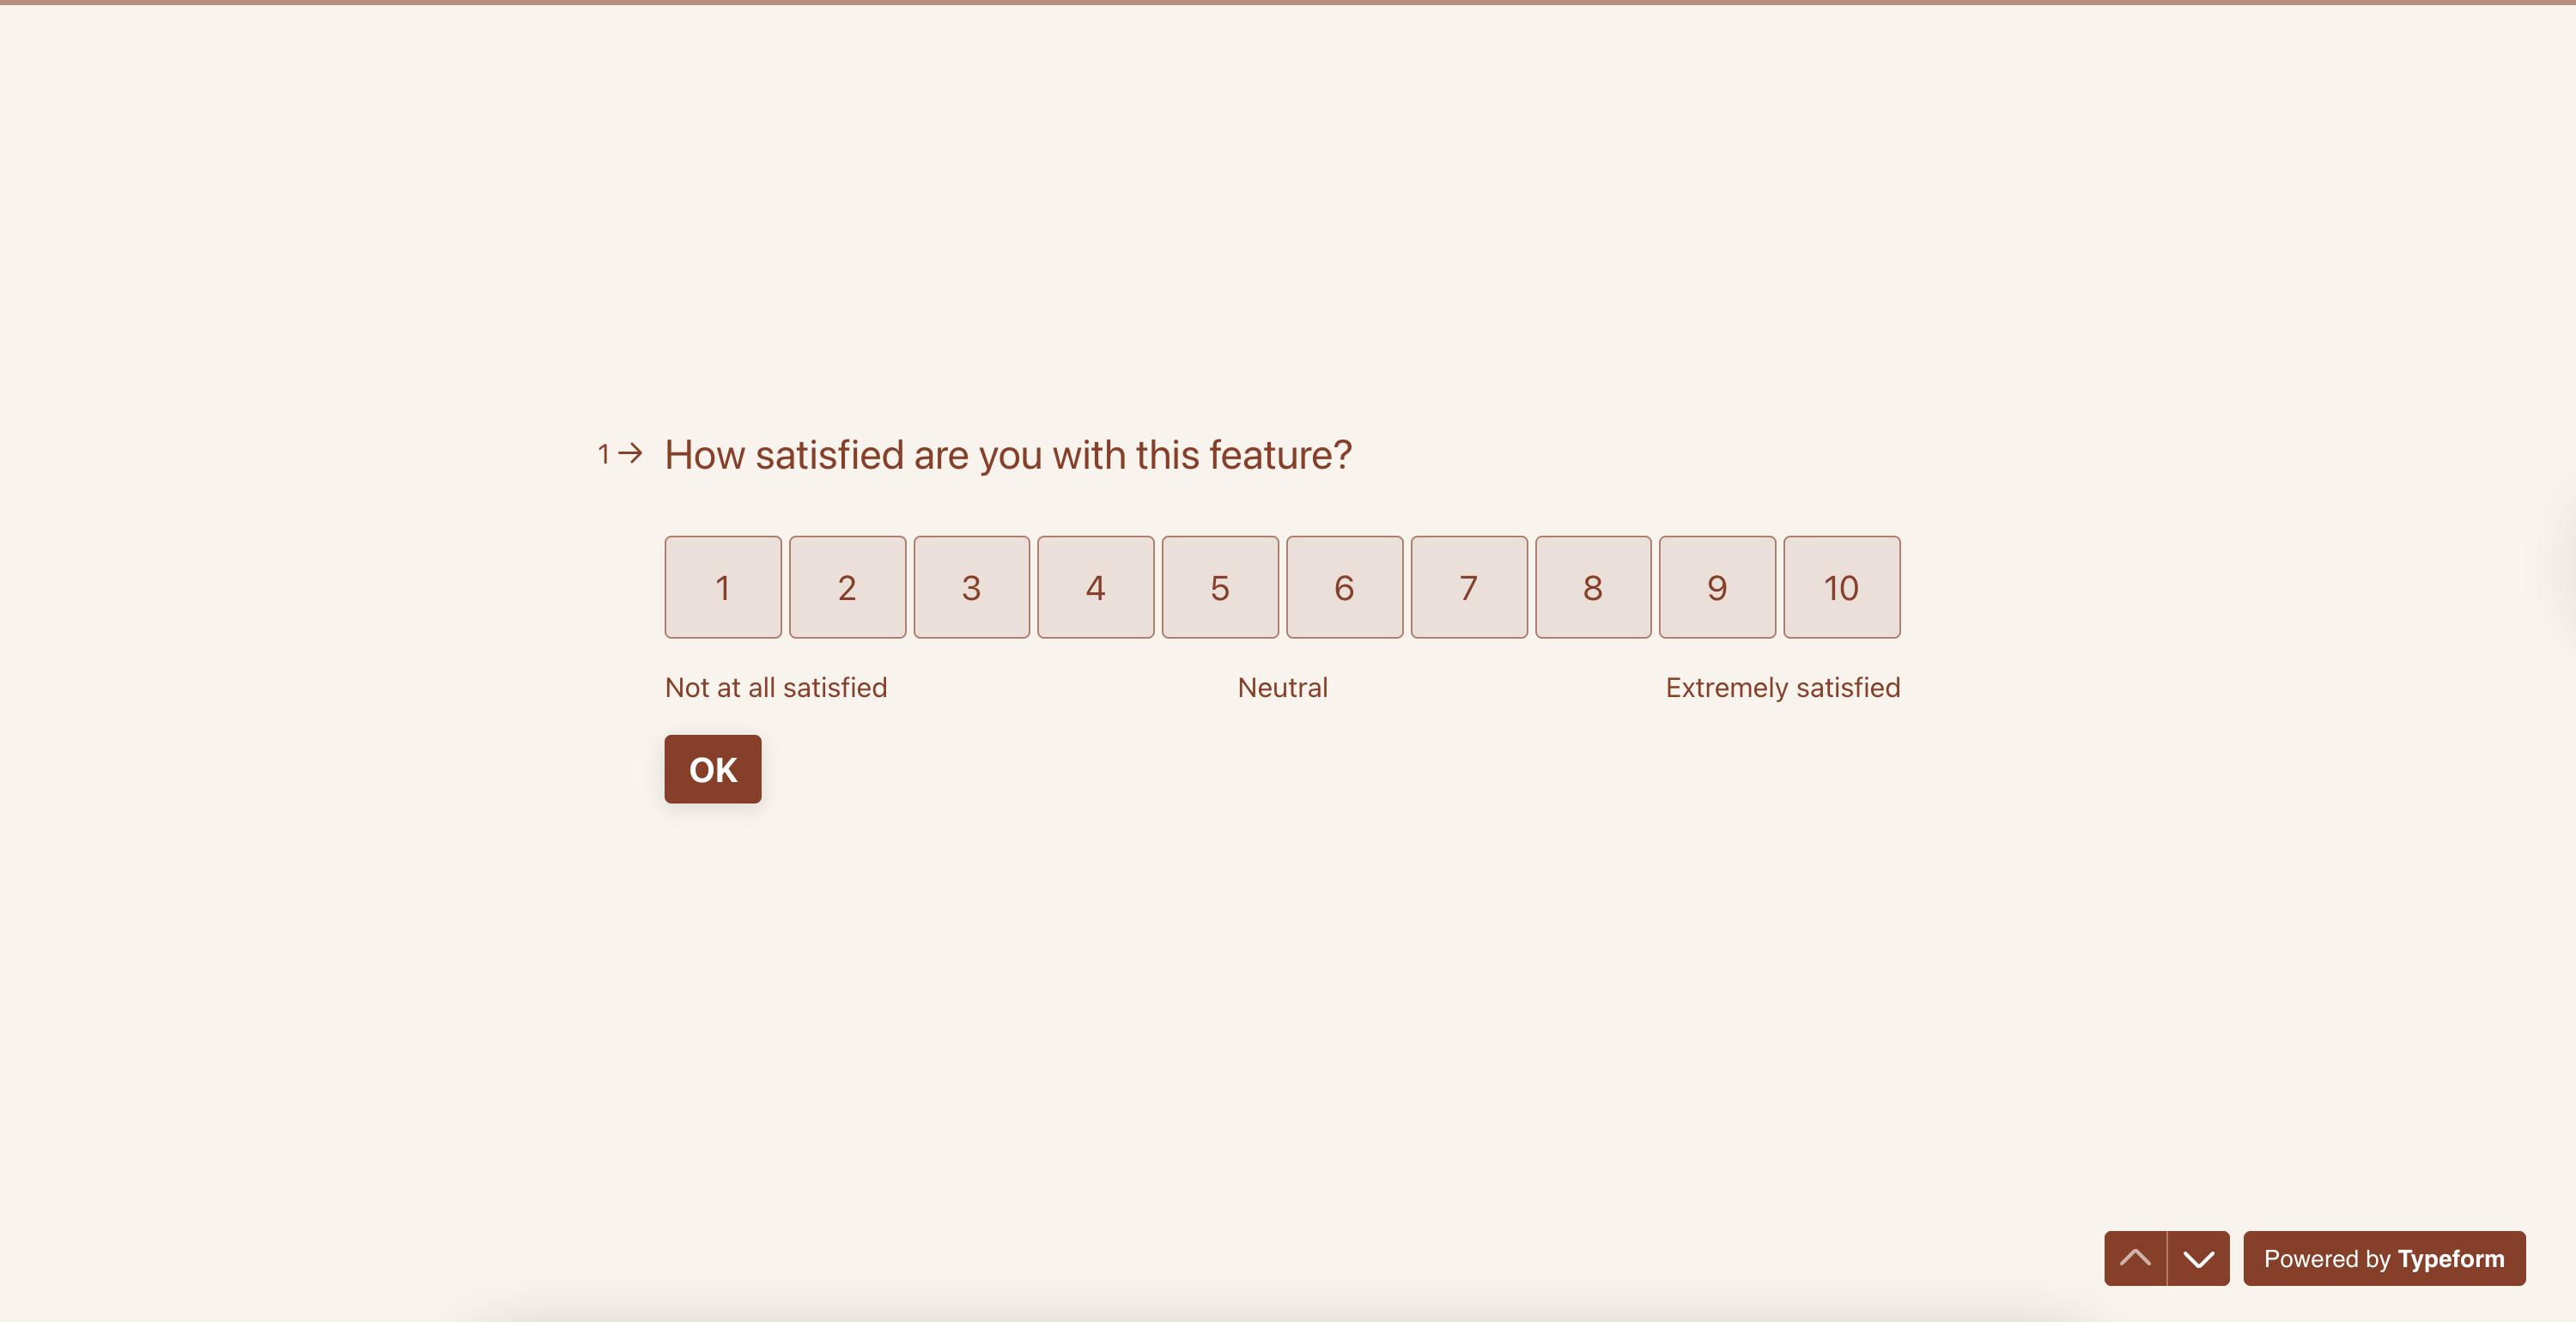
Task: Pick the 7 rating box
Action: (x=1468, y=587)
